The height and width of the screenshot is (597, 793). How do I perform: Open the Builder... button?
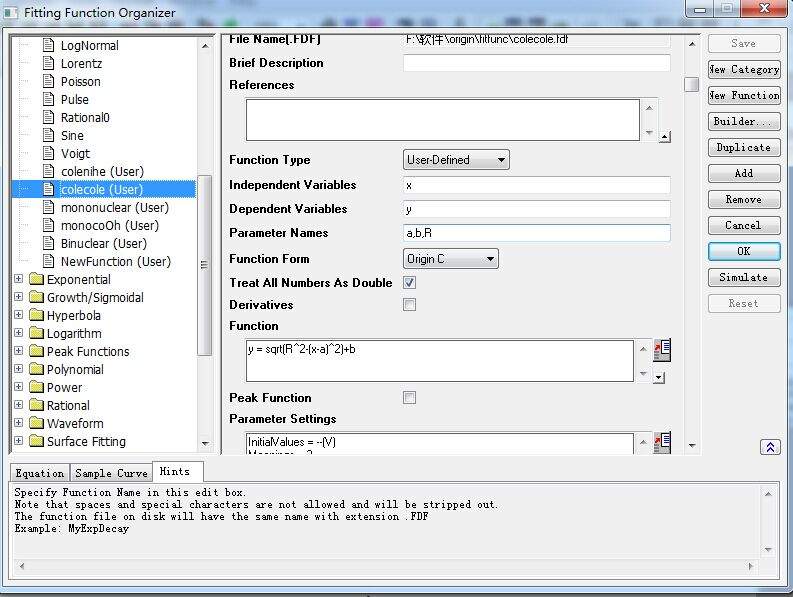744,121
